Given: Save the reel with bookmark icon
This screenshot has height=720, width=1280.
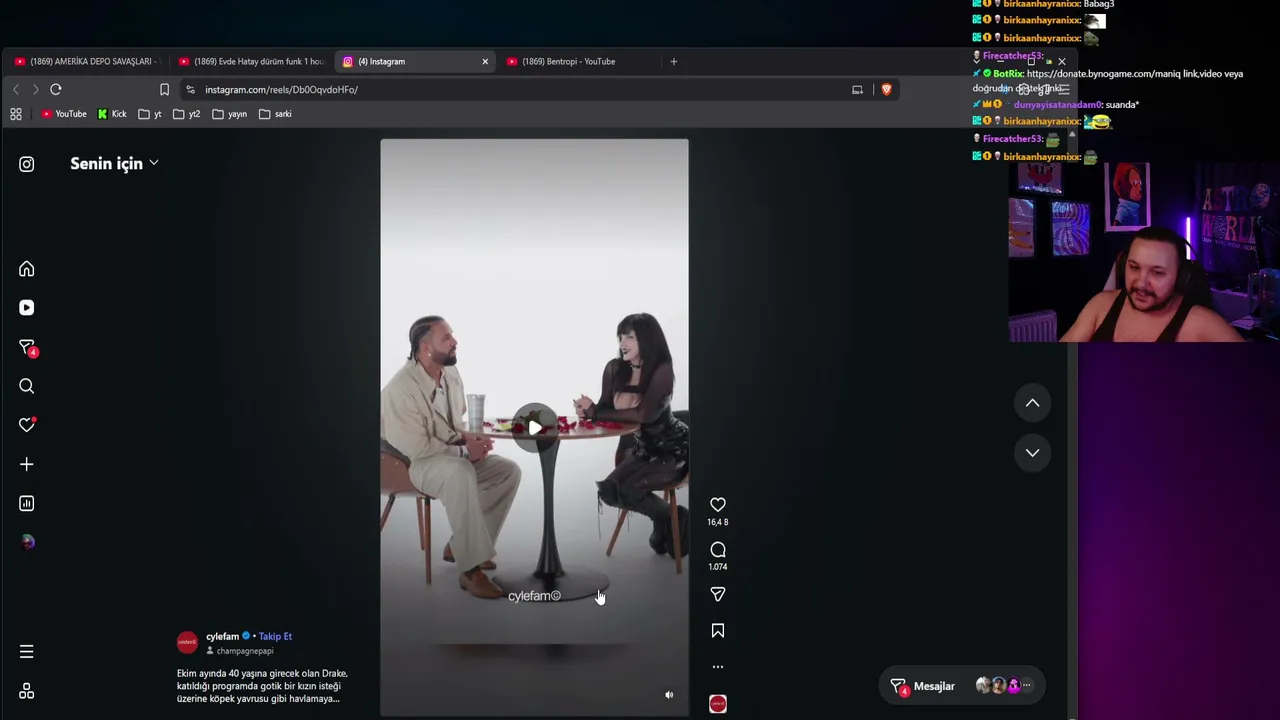Looking at the screenshot, I should click(x=718, y=631).
